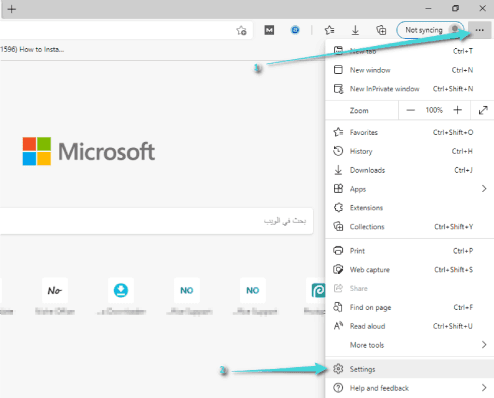Click the Not syncing profile button
The image size is (494, 398).
click(x=430, y=30)
